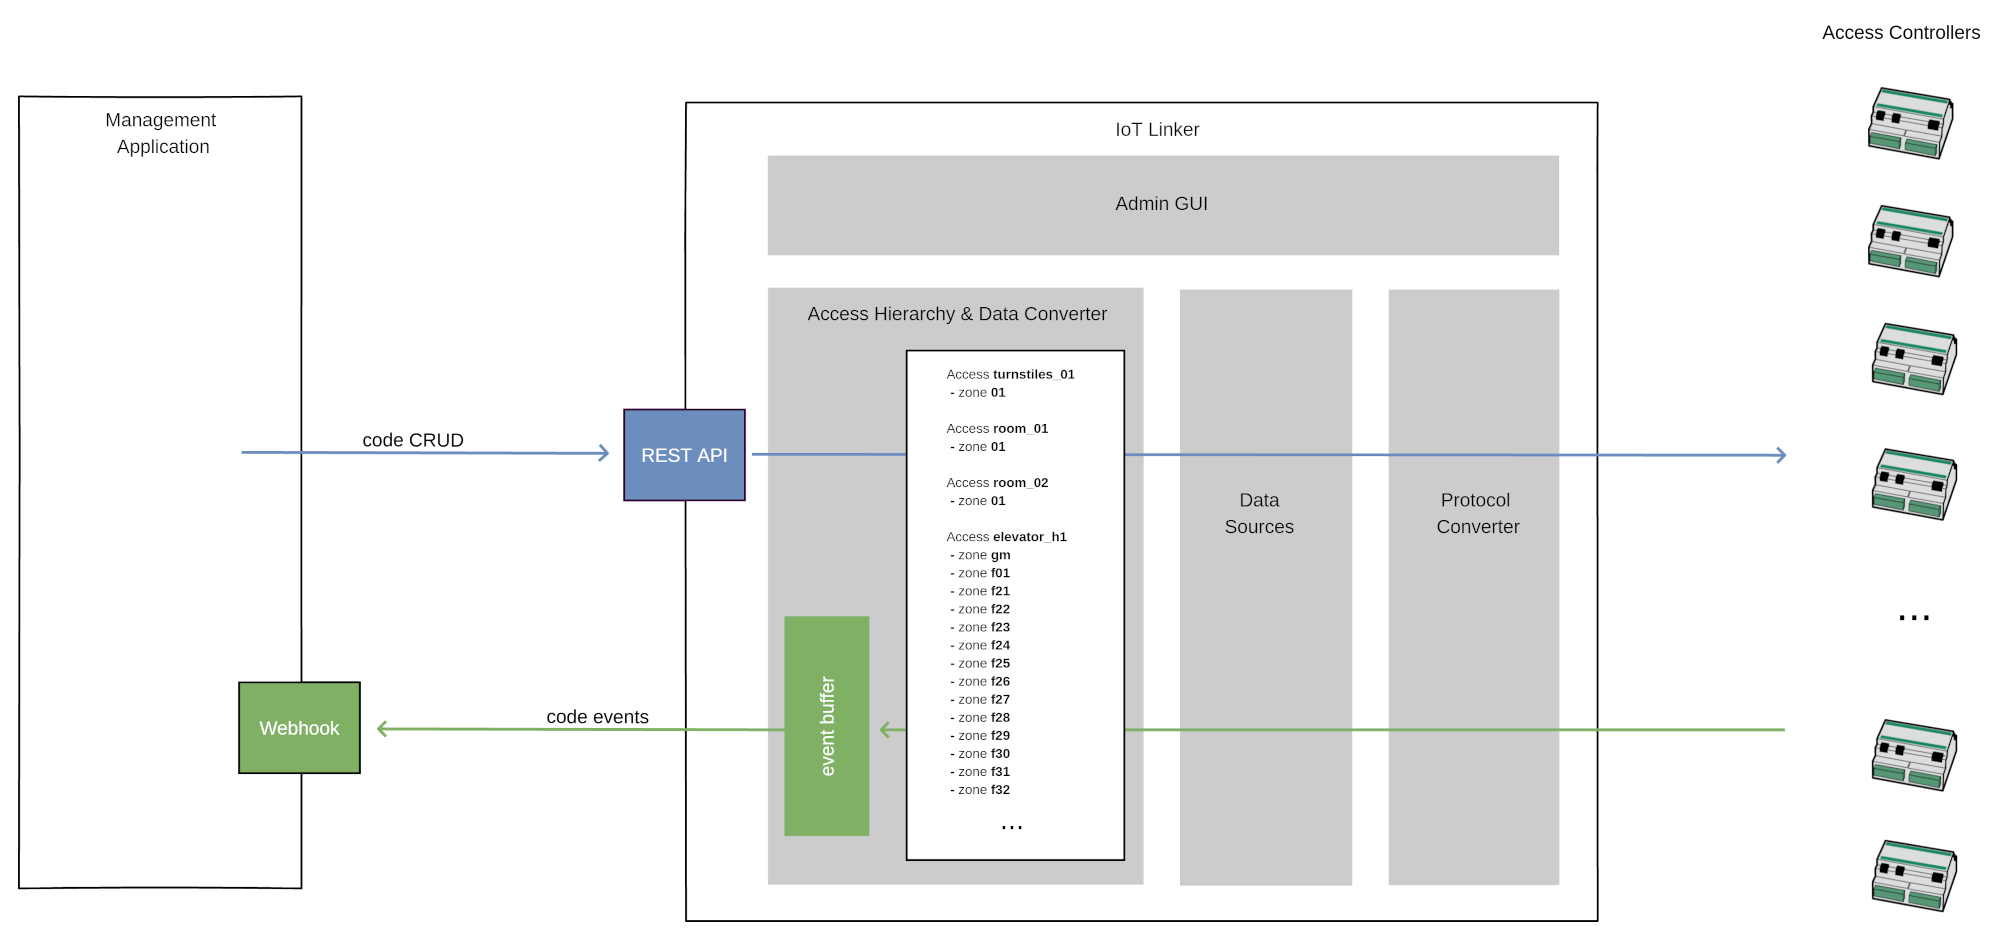Viewport: 2000px width, 940px height.
Task: Click the third controller device icon from top
Action: point(1913,359)
